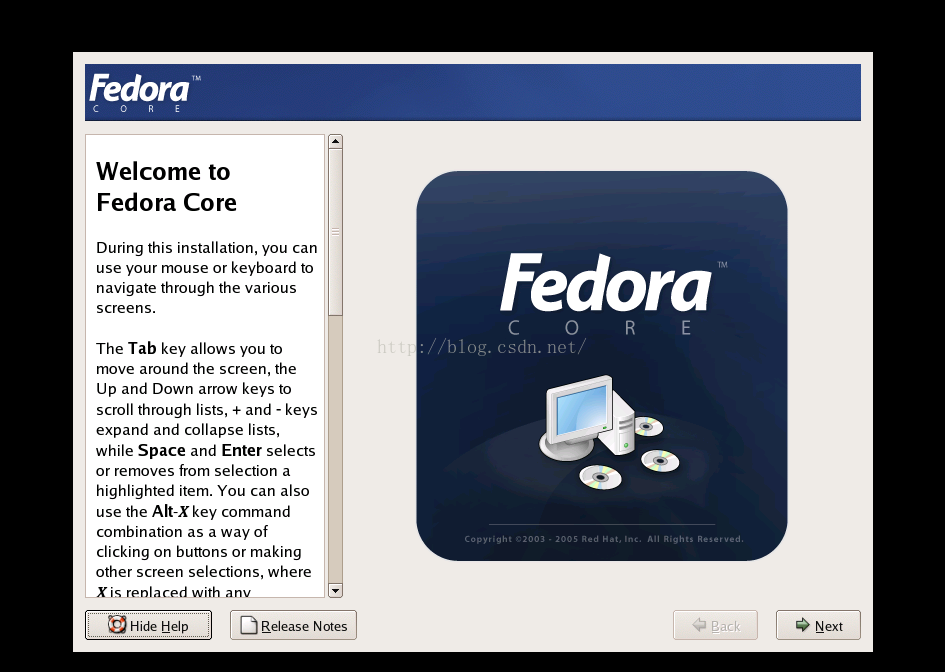The width and height of the screenshot is (945, 672).
Task: Click the 'Alt-X' key text in help
Action: click(171, 511)
